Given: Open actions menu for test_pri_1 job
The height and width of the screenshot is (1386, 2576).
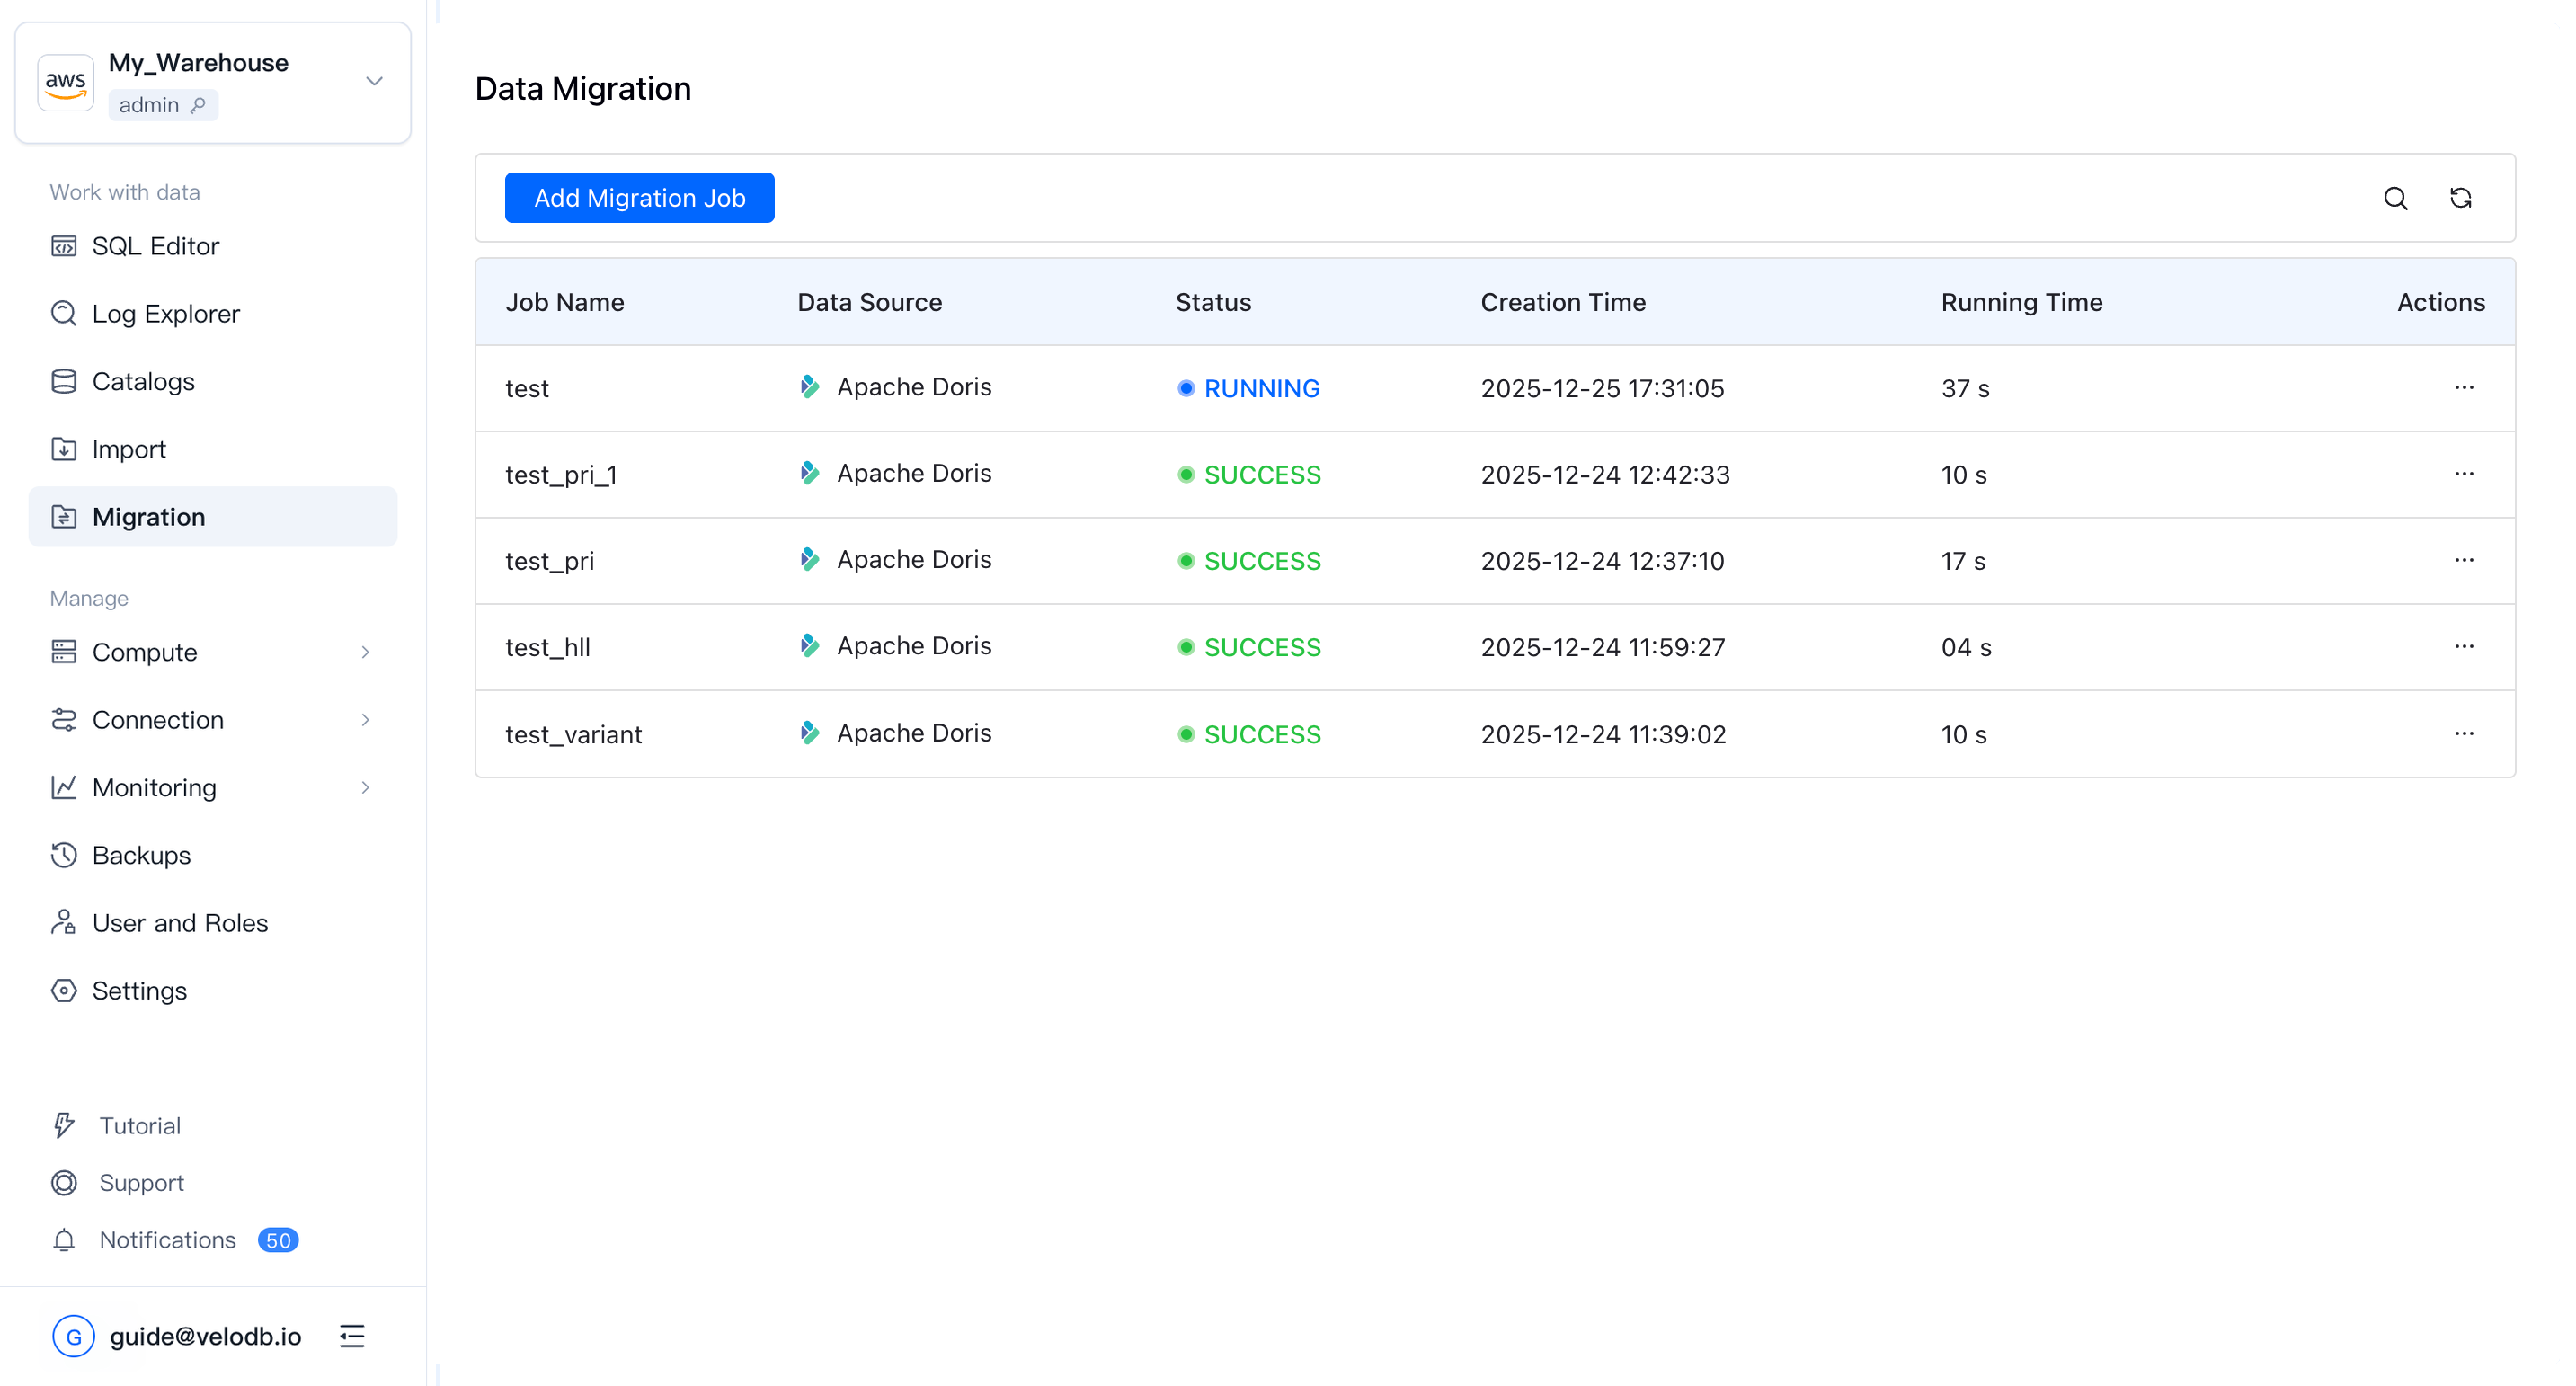Looking at the screenshot, I should (2463, 474).
